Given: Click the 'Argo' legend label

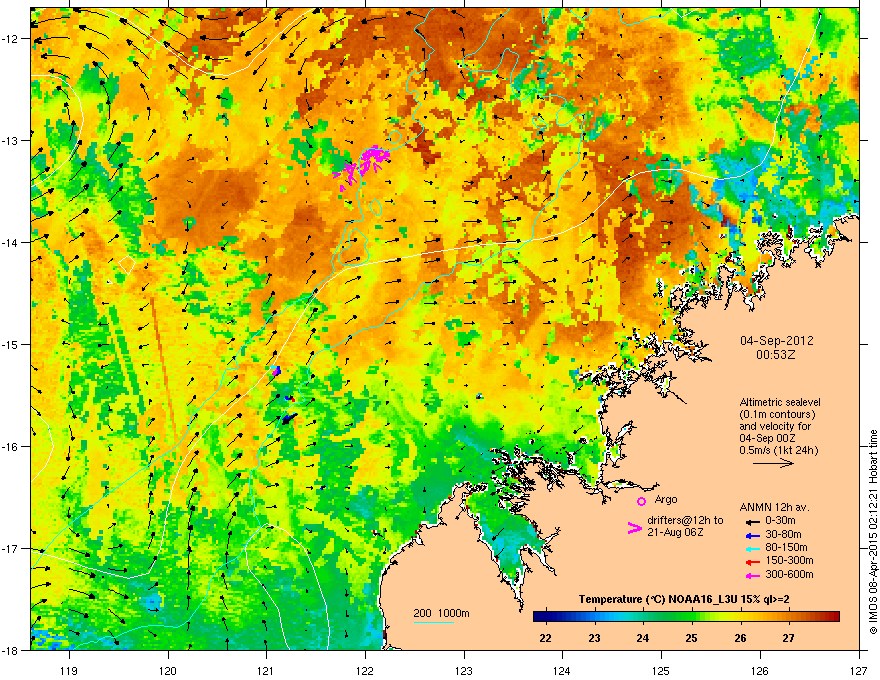Looking at the screenshot, I should (x=666, y=499).
